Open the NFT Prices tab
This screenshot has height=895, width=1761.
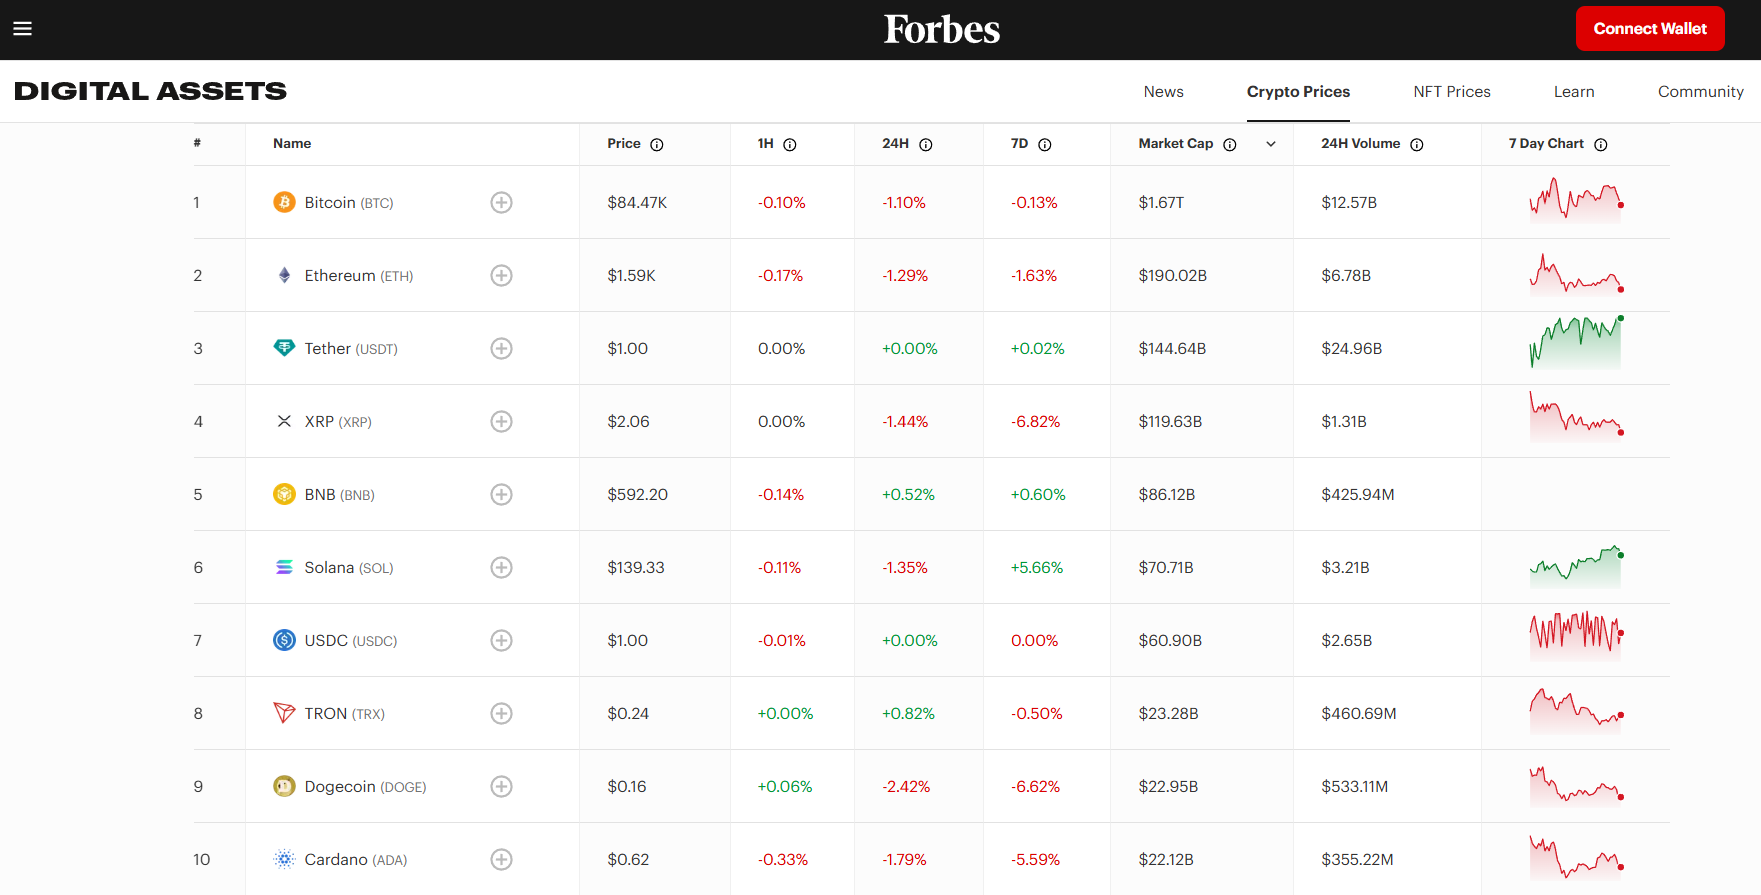[1452, 92]
